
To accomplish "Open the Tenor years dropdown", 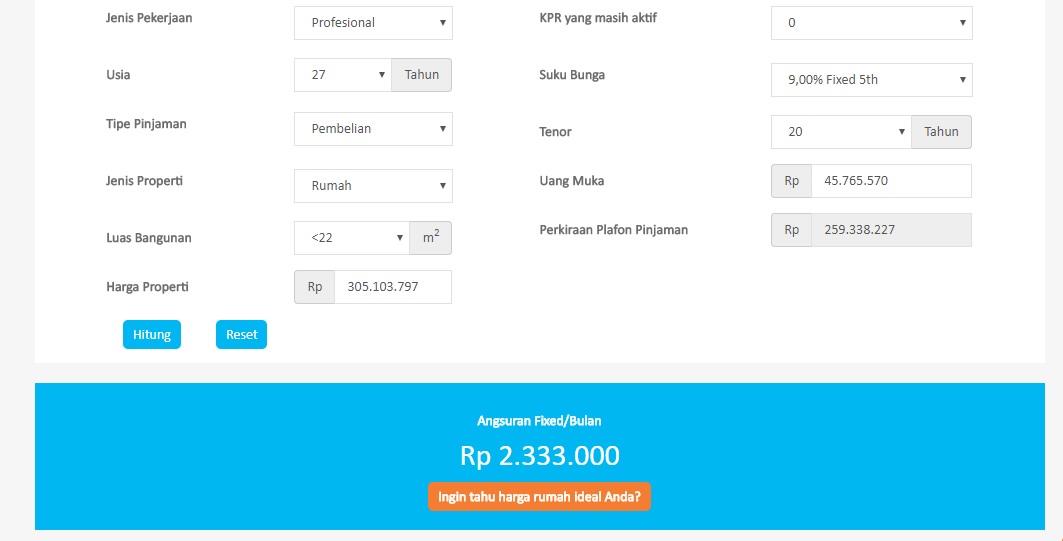I will (x=841, y=132).
